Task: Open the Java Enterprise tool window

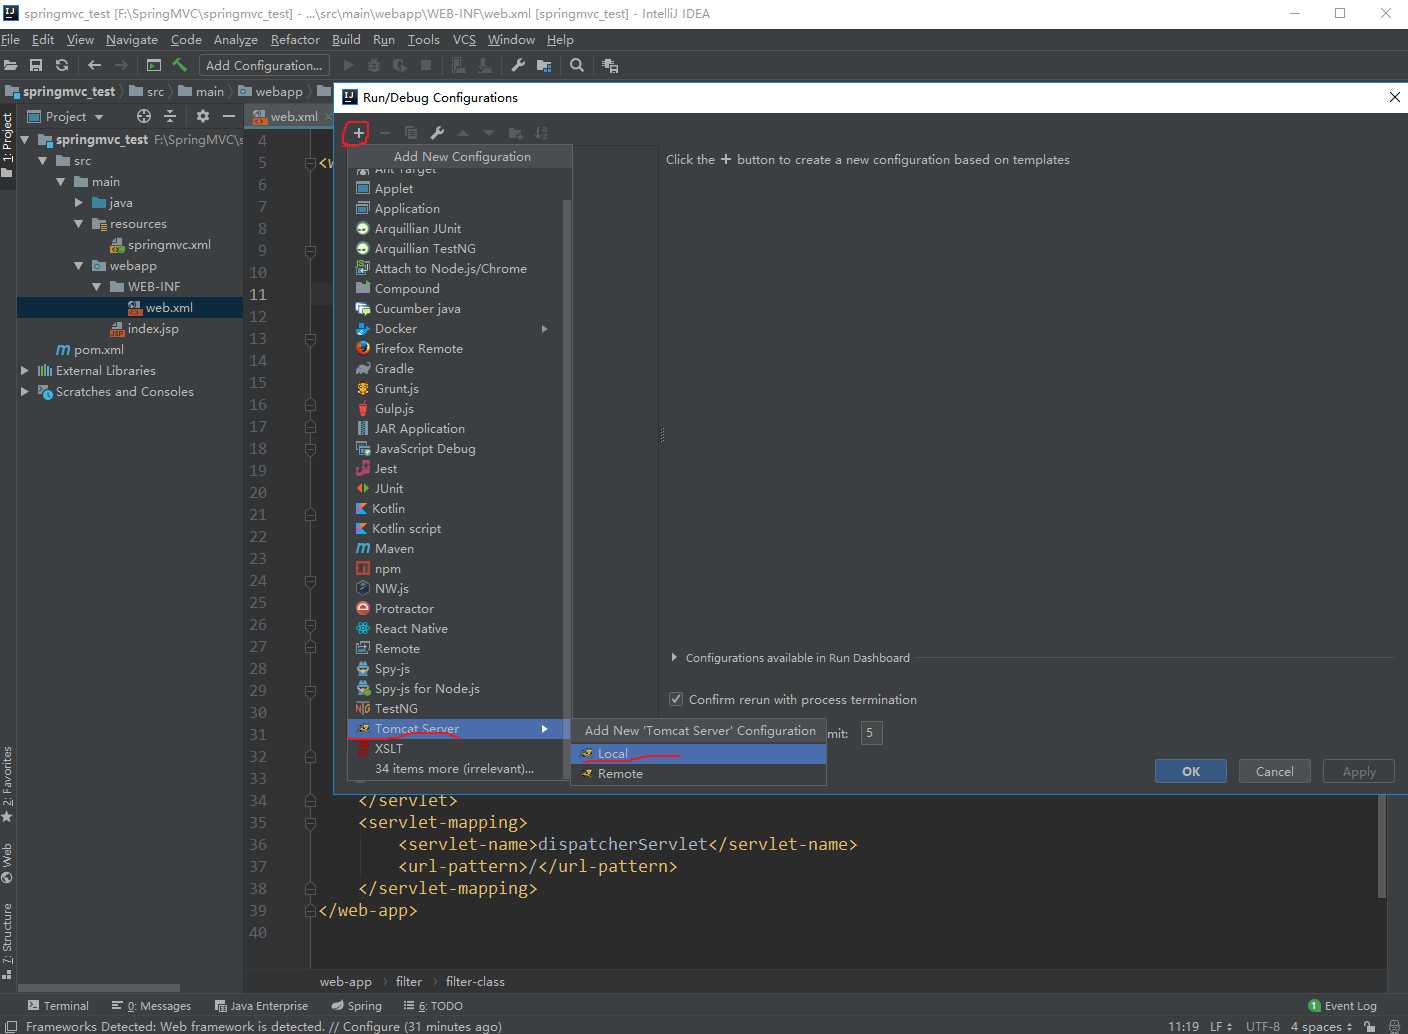Action: (262, 1006)
